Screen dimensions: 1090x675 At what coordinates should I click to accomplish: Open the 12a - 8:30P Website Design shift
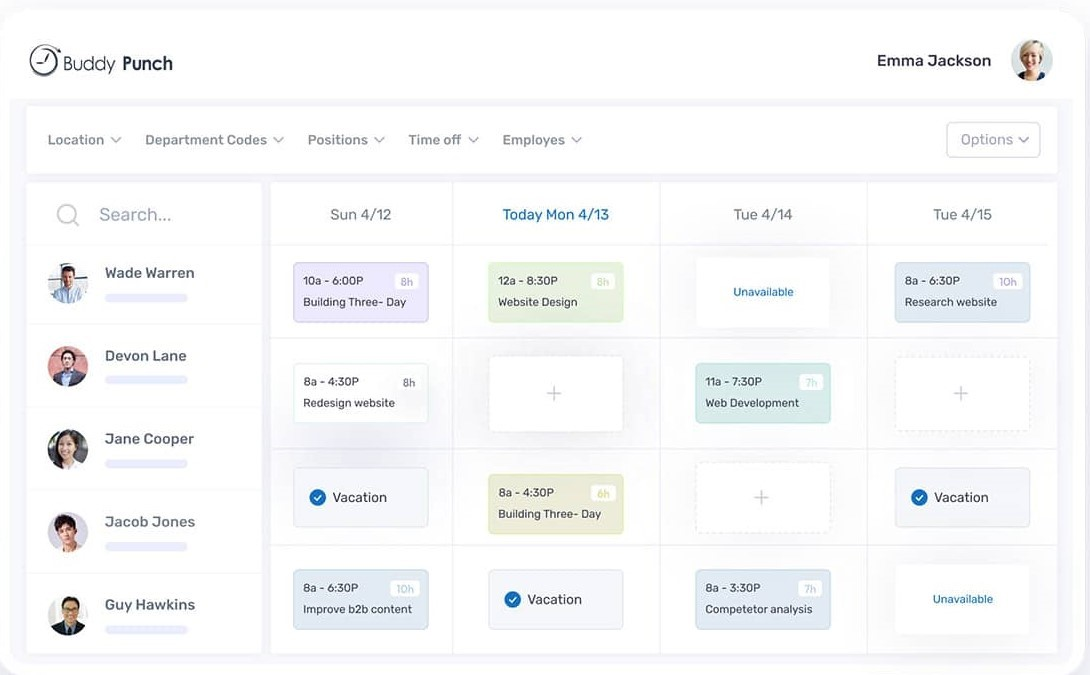pyautogui.click(x=555, y=292)
